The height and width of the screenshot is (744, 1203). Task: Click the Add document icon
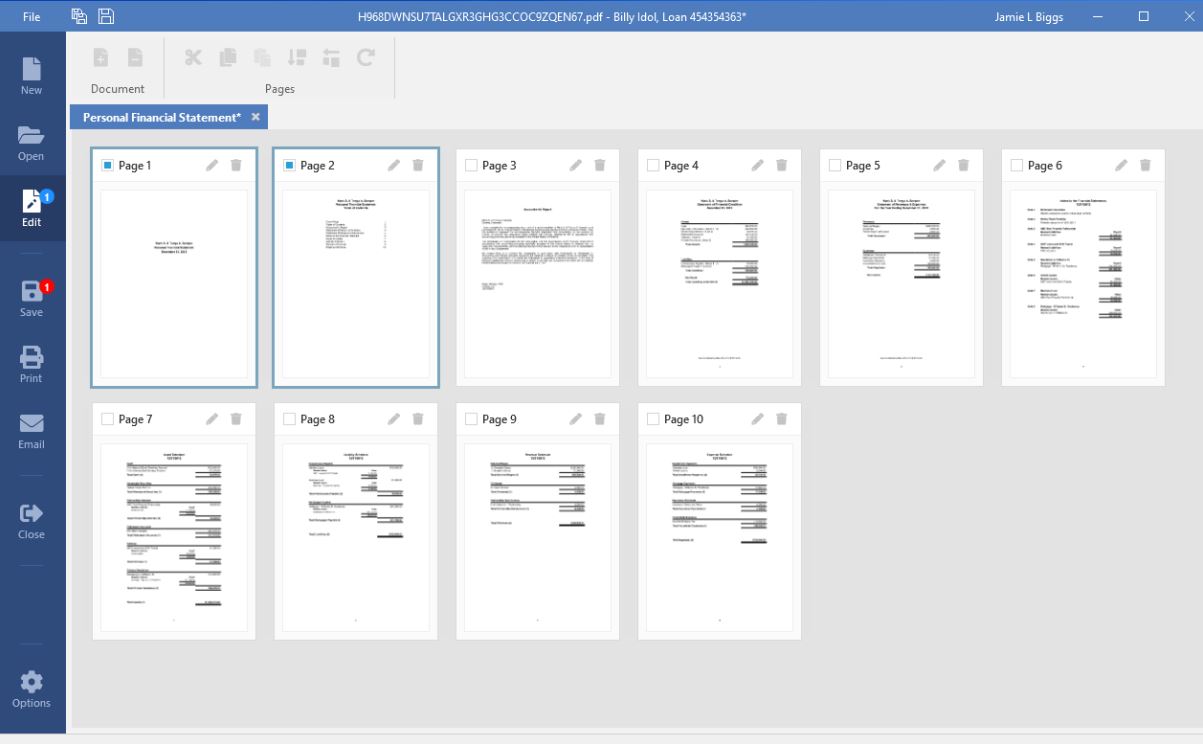click(101, 59)
